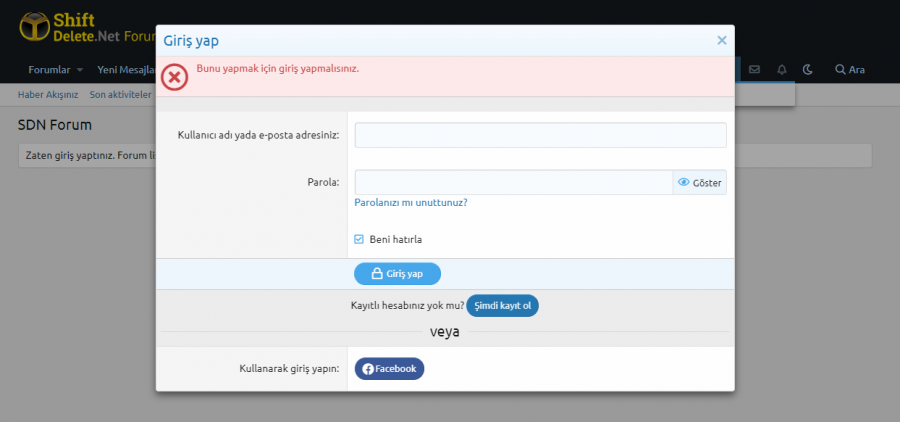Open the Forumlar menu
Image resolution: width=900 pixels, height=422 pixels.
tap(49, 70)
